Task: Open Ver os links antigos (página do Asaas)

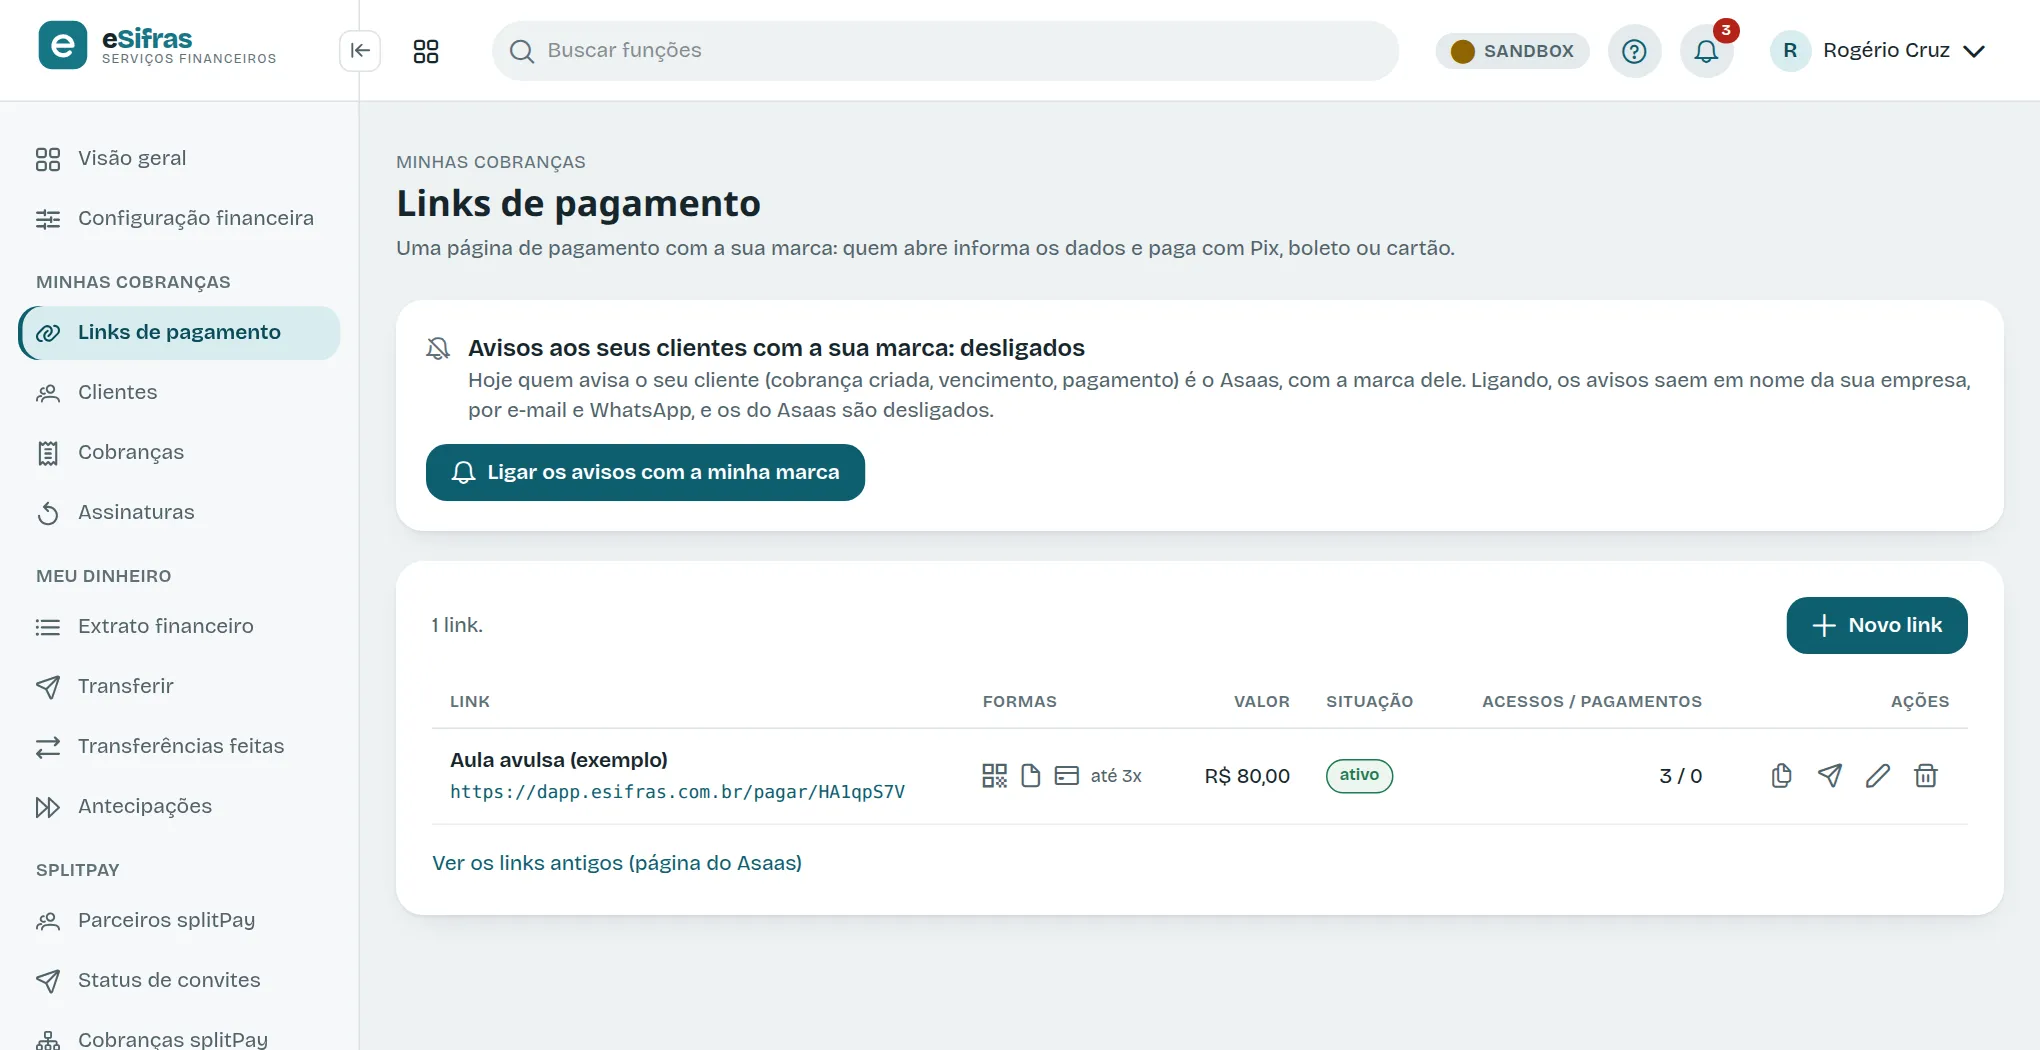Action: (617, 863)
